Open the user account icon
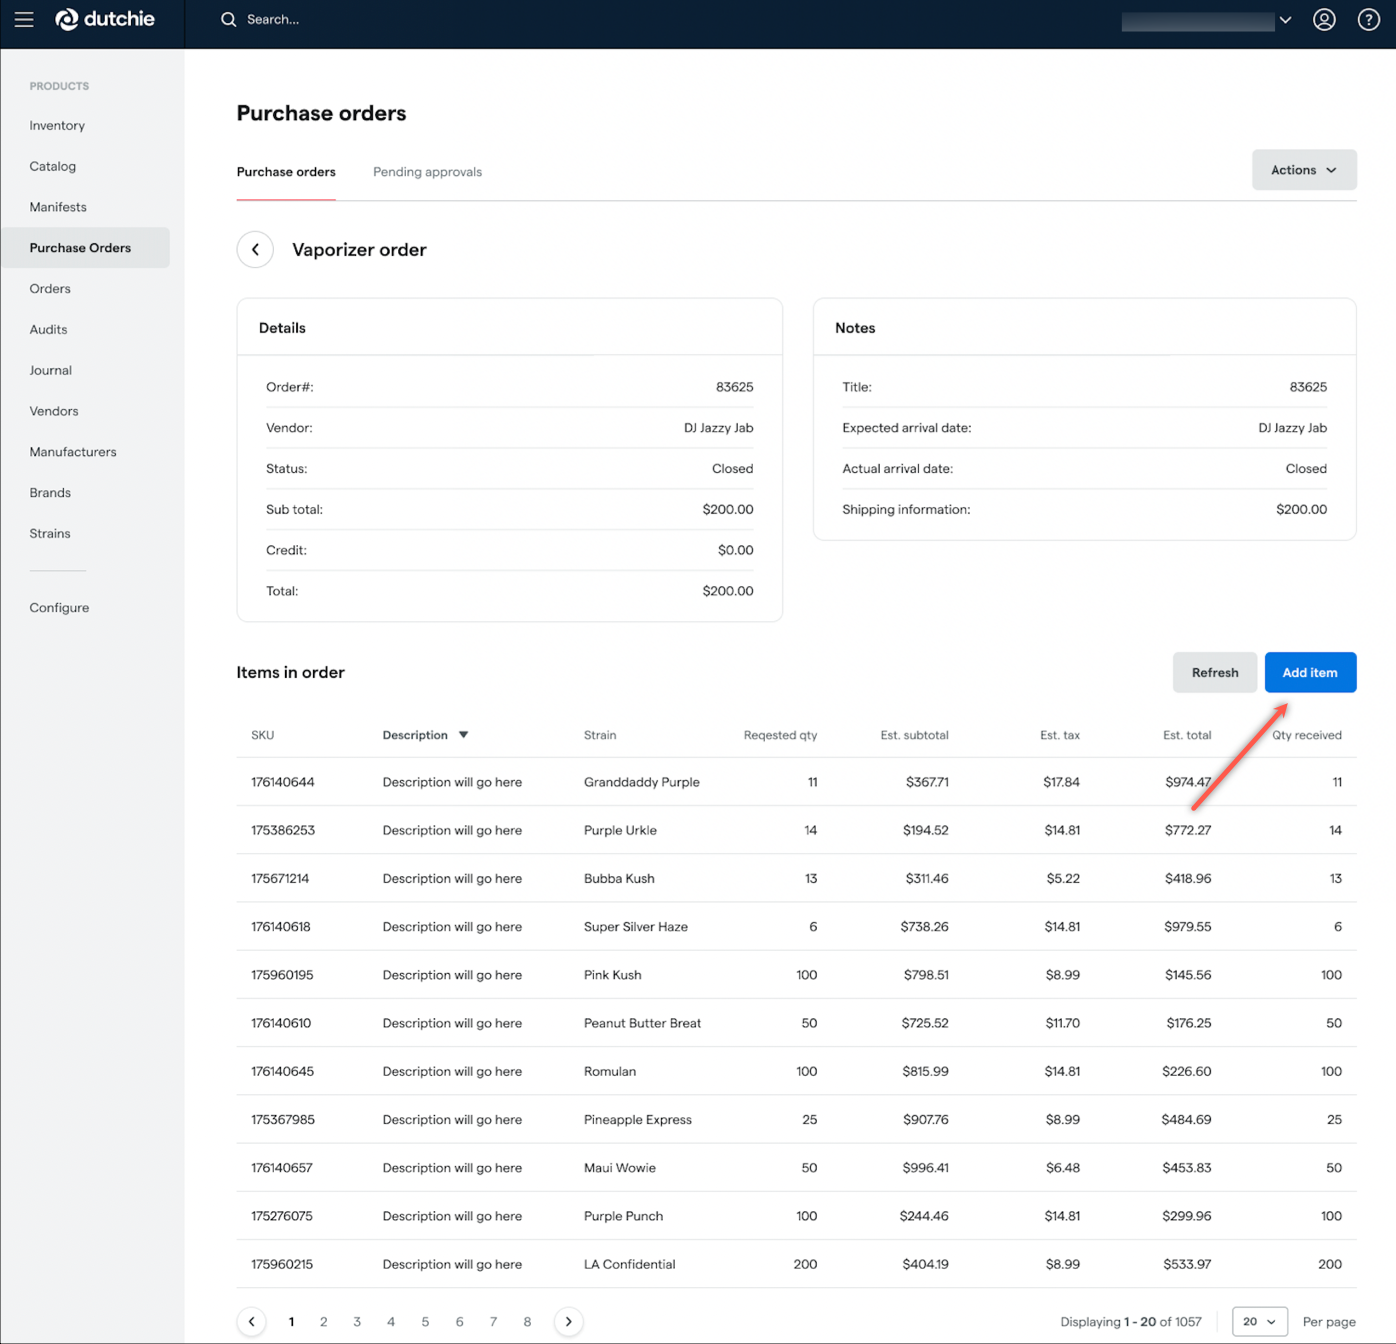 click(x=1324, y=19)
